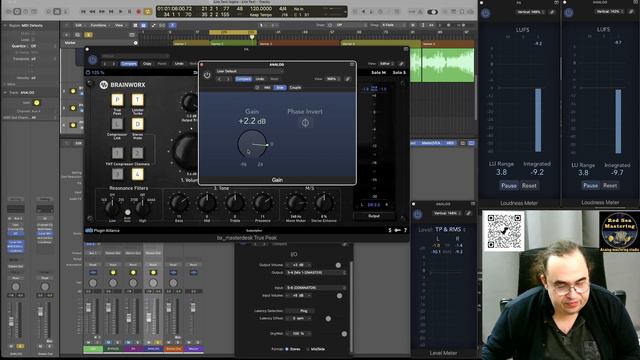
Task: Click the Bass knob in Tone section
Action: pos(179,203)
